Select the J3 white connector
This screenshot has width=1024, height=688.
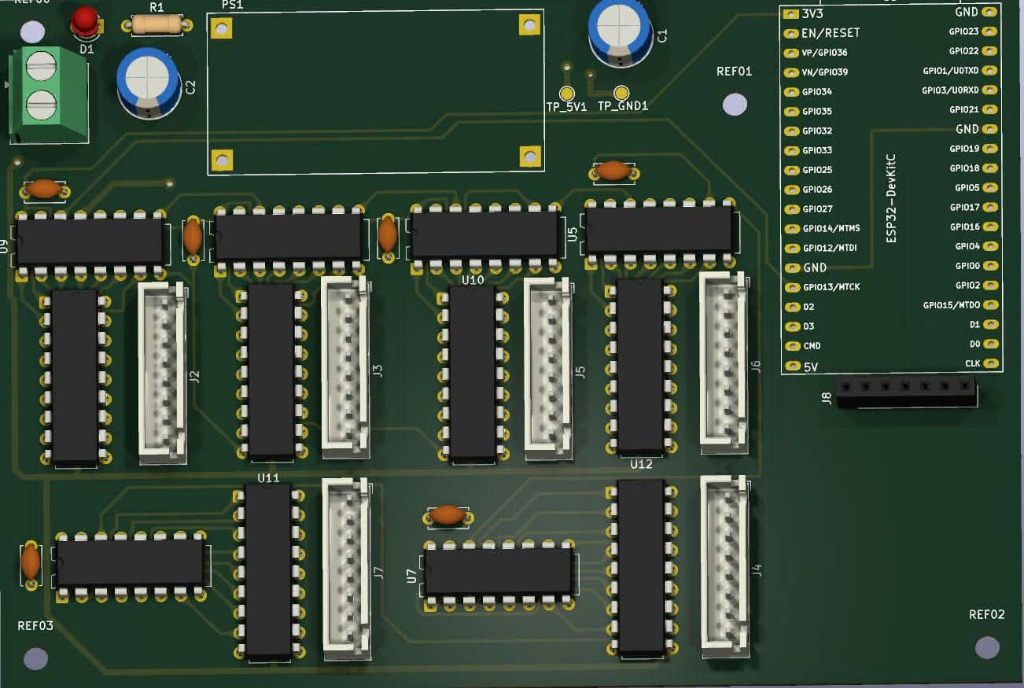pyautogui.click(x=346, y=366)
